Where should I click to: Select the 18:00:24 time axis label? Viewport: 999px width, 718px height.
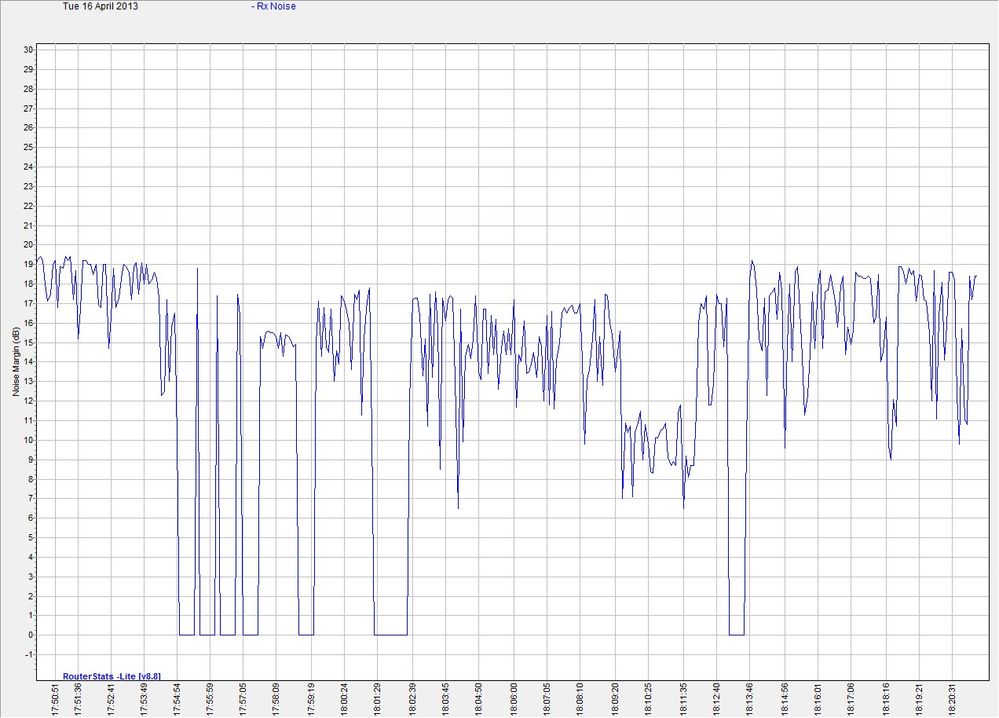pyautogui.click(x=345, y=700)
